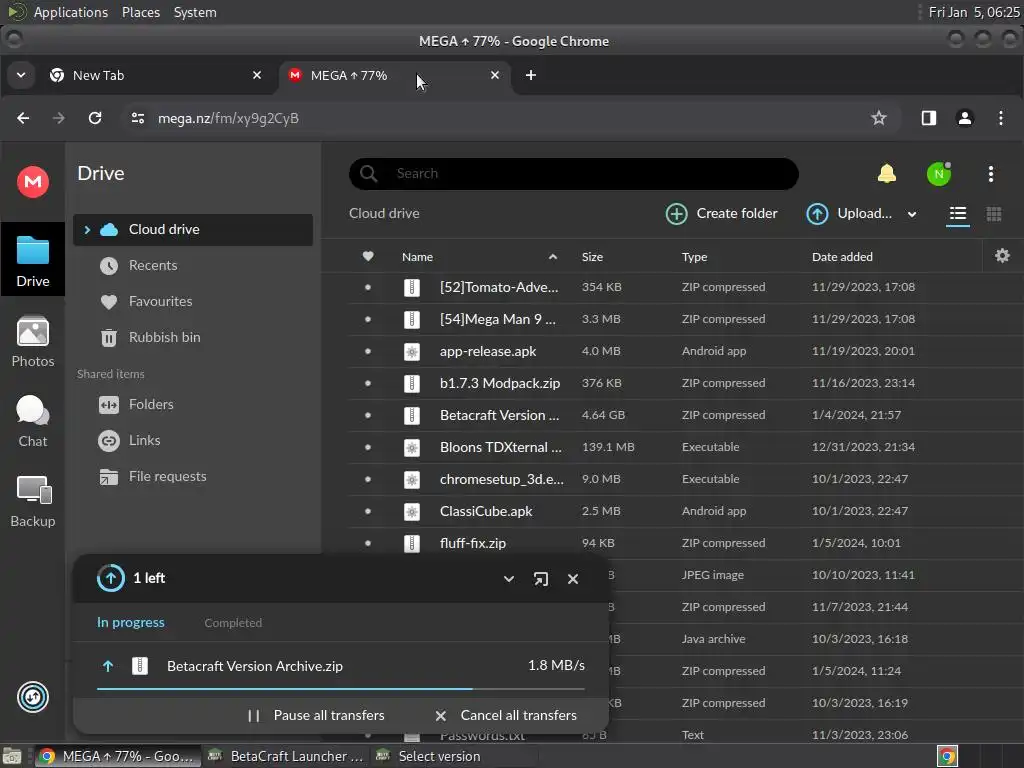Toggle Chrome side panel
The image size is (1024, 768).
pyautogui.click(x=928, y=118)
